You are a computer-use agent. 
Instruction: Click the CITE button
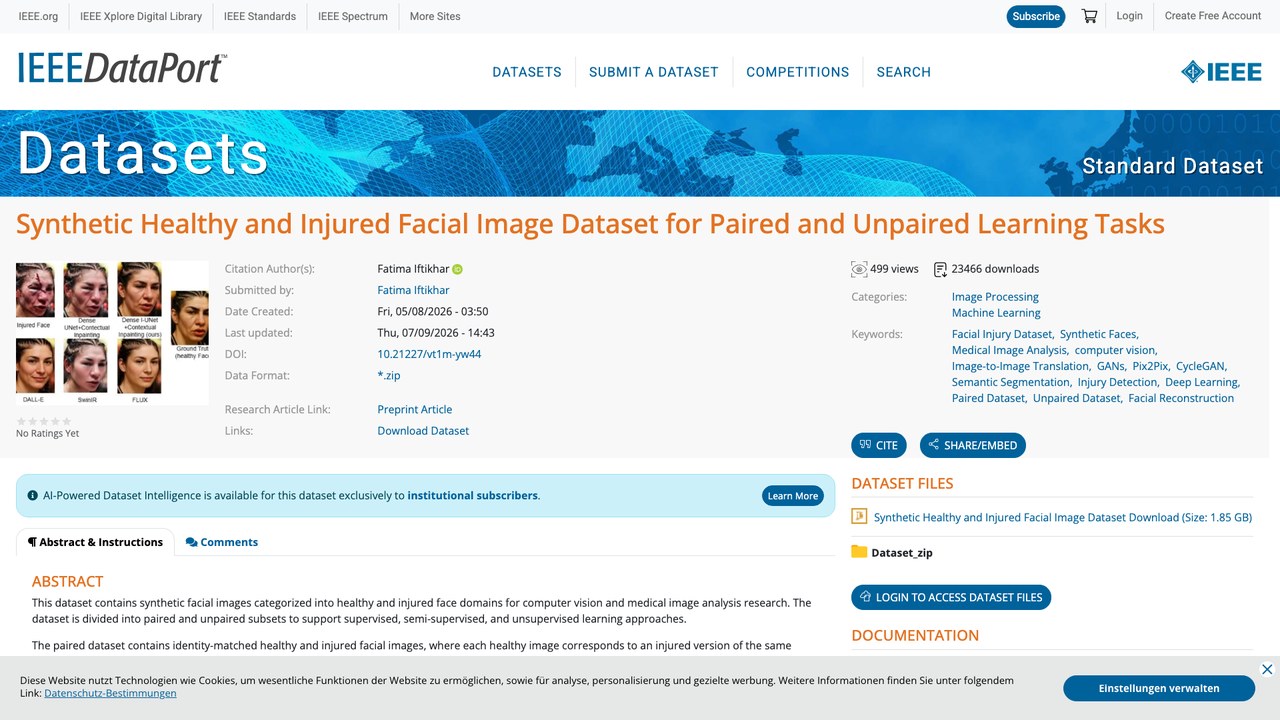878,445
